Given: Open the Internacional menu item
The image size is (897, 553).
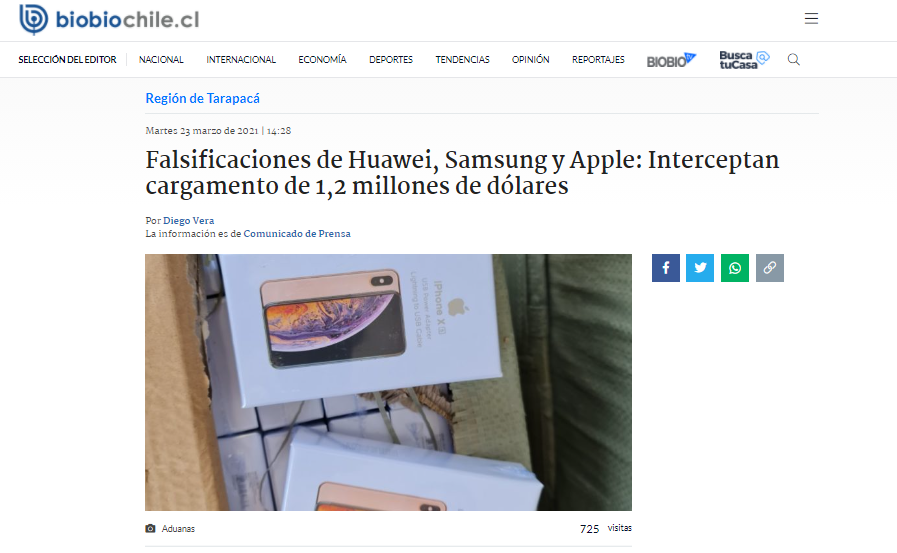Looking at the screenshot, I should click(241, 59).
